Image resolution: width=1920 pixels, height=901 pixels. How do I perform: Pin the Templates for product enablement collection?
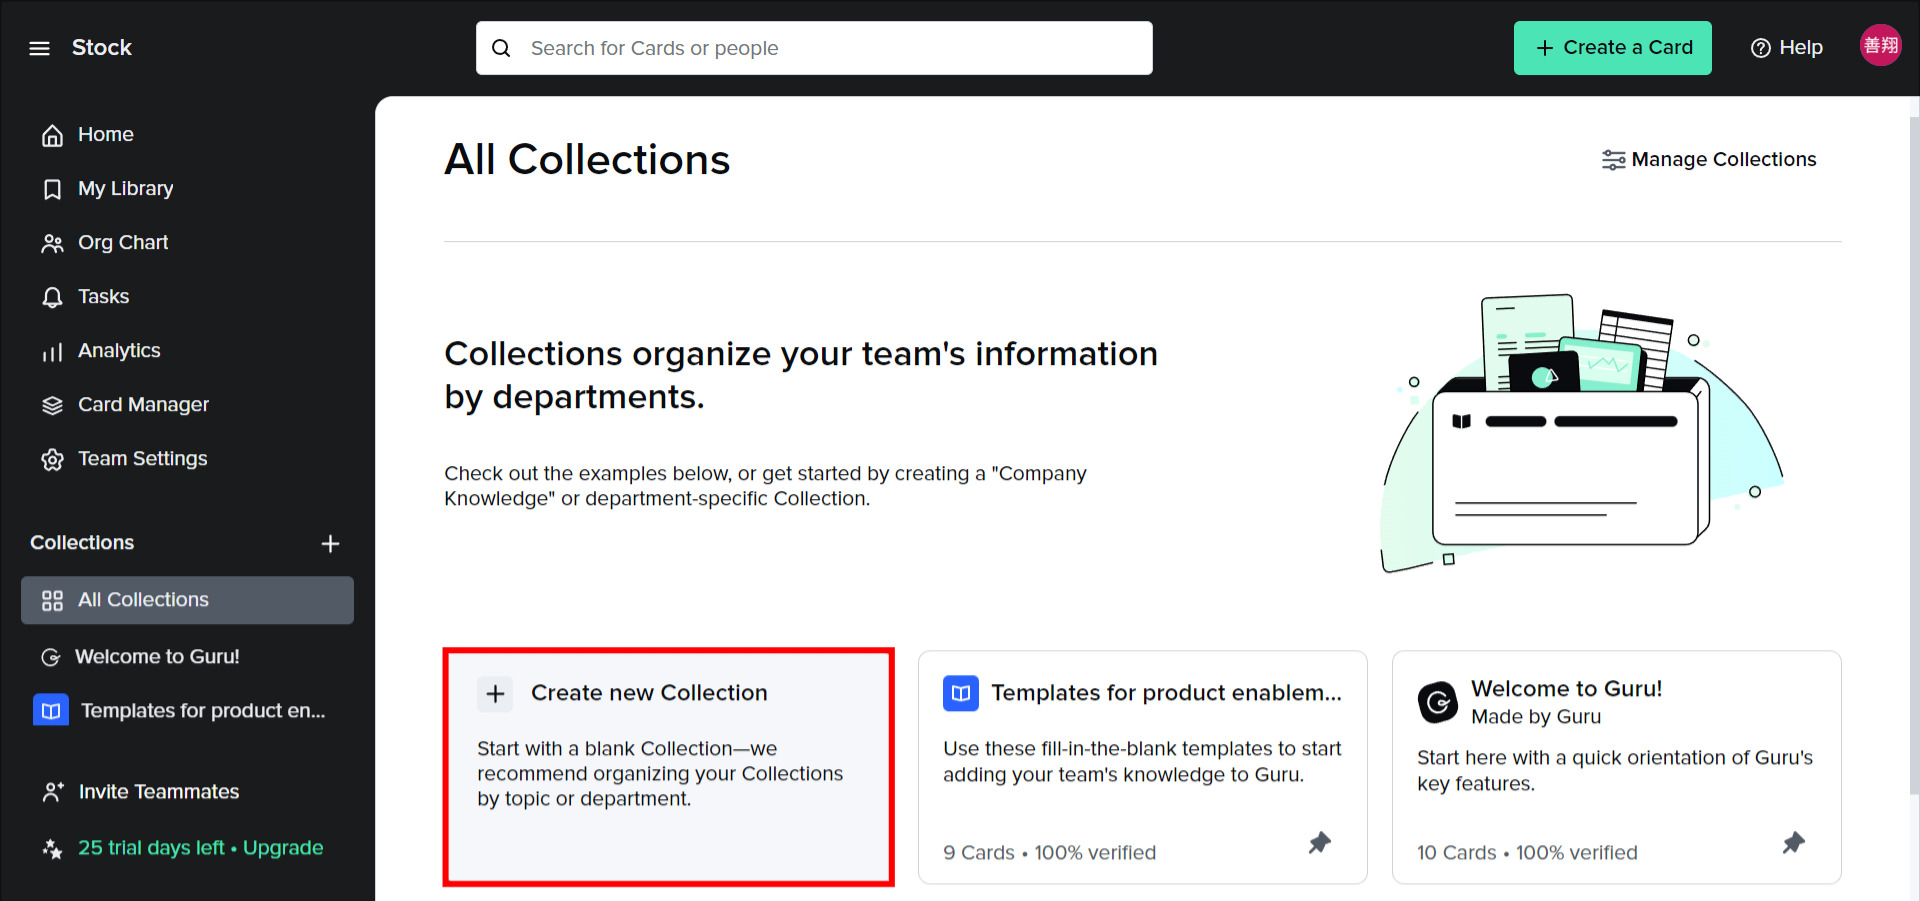tap(1320, 843)
